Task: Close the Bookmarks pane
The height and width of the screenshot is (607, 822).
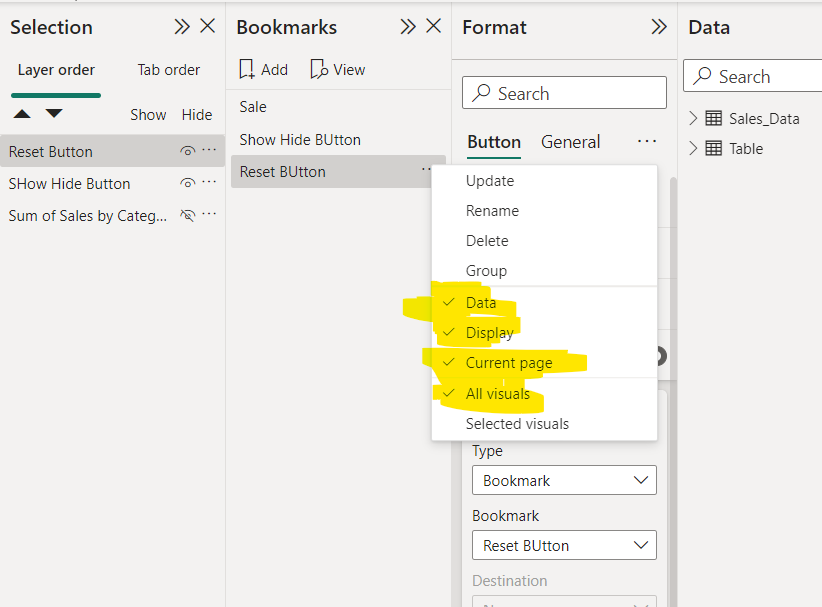Action: coord(434,26)
